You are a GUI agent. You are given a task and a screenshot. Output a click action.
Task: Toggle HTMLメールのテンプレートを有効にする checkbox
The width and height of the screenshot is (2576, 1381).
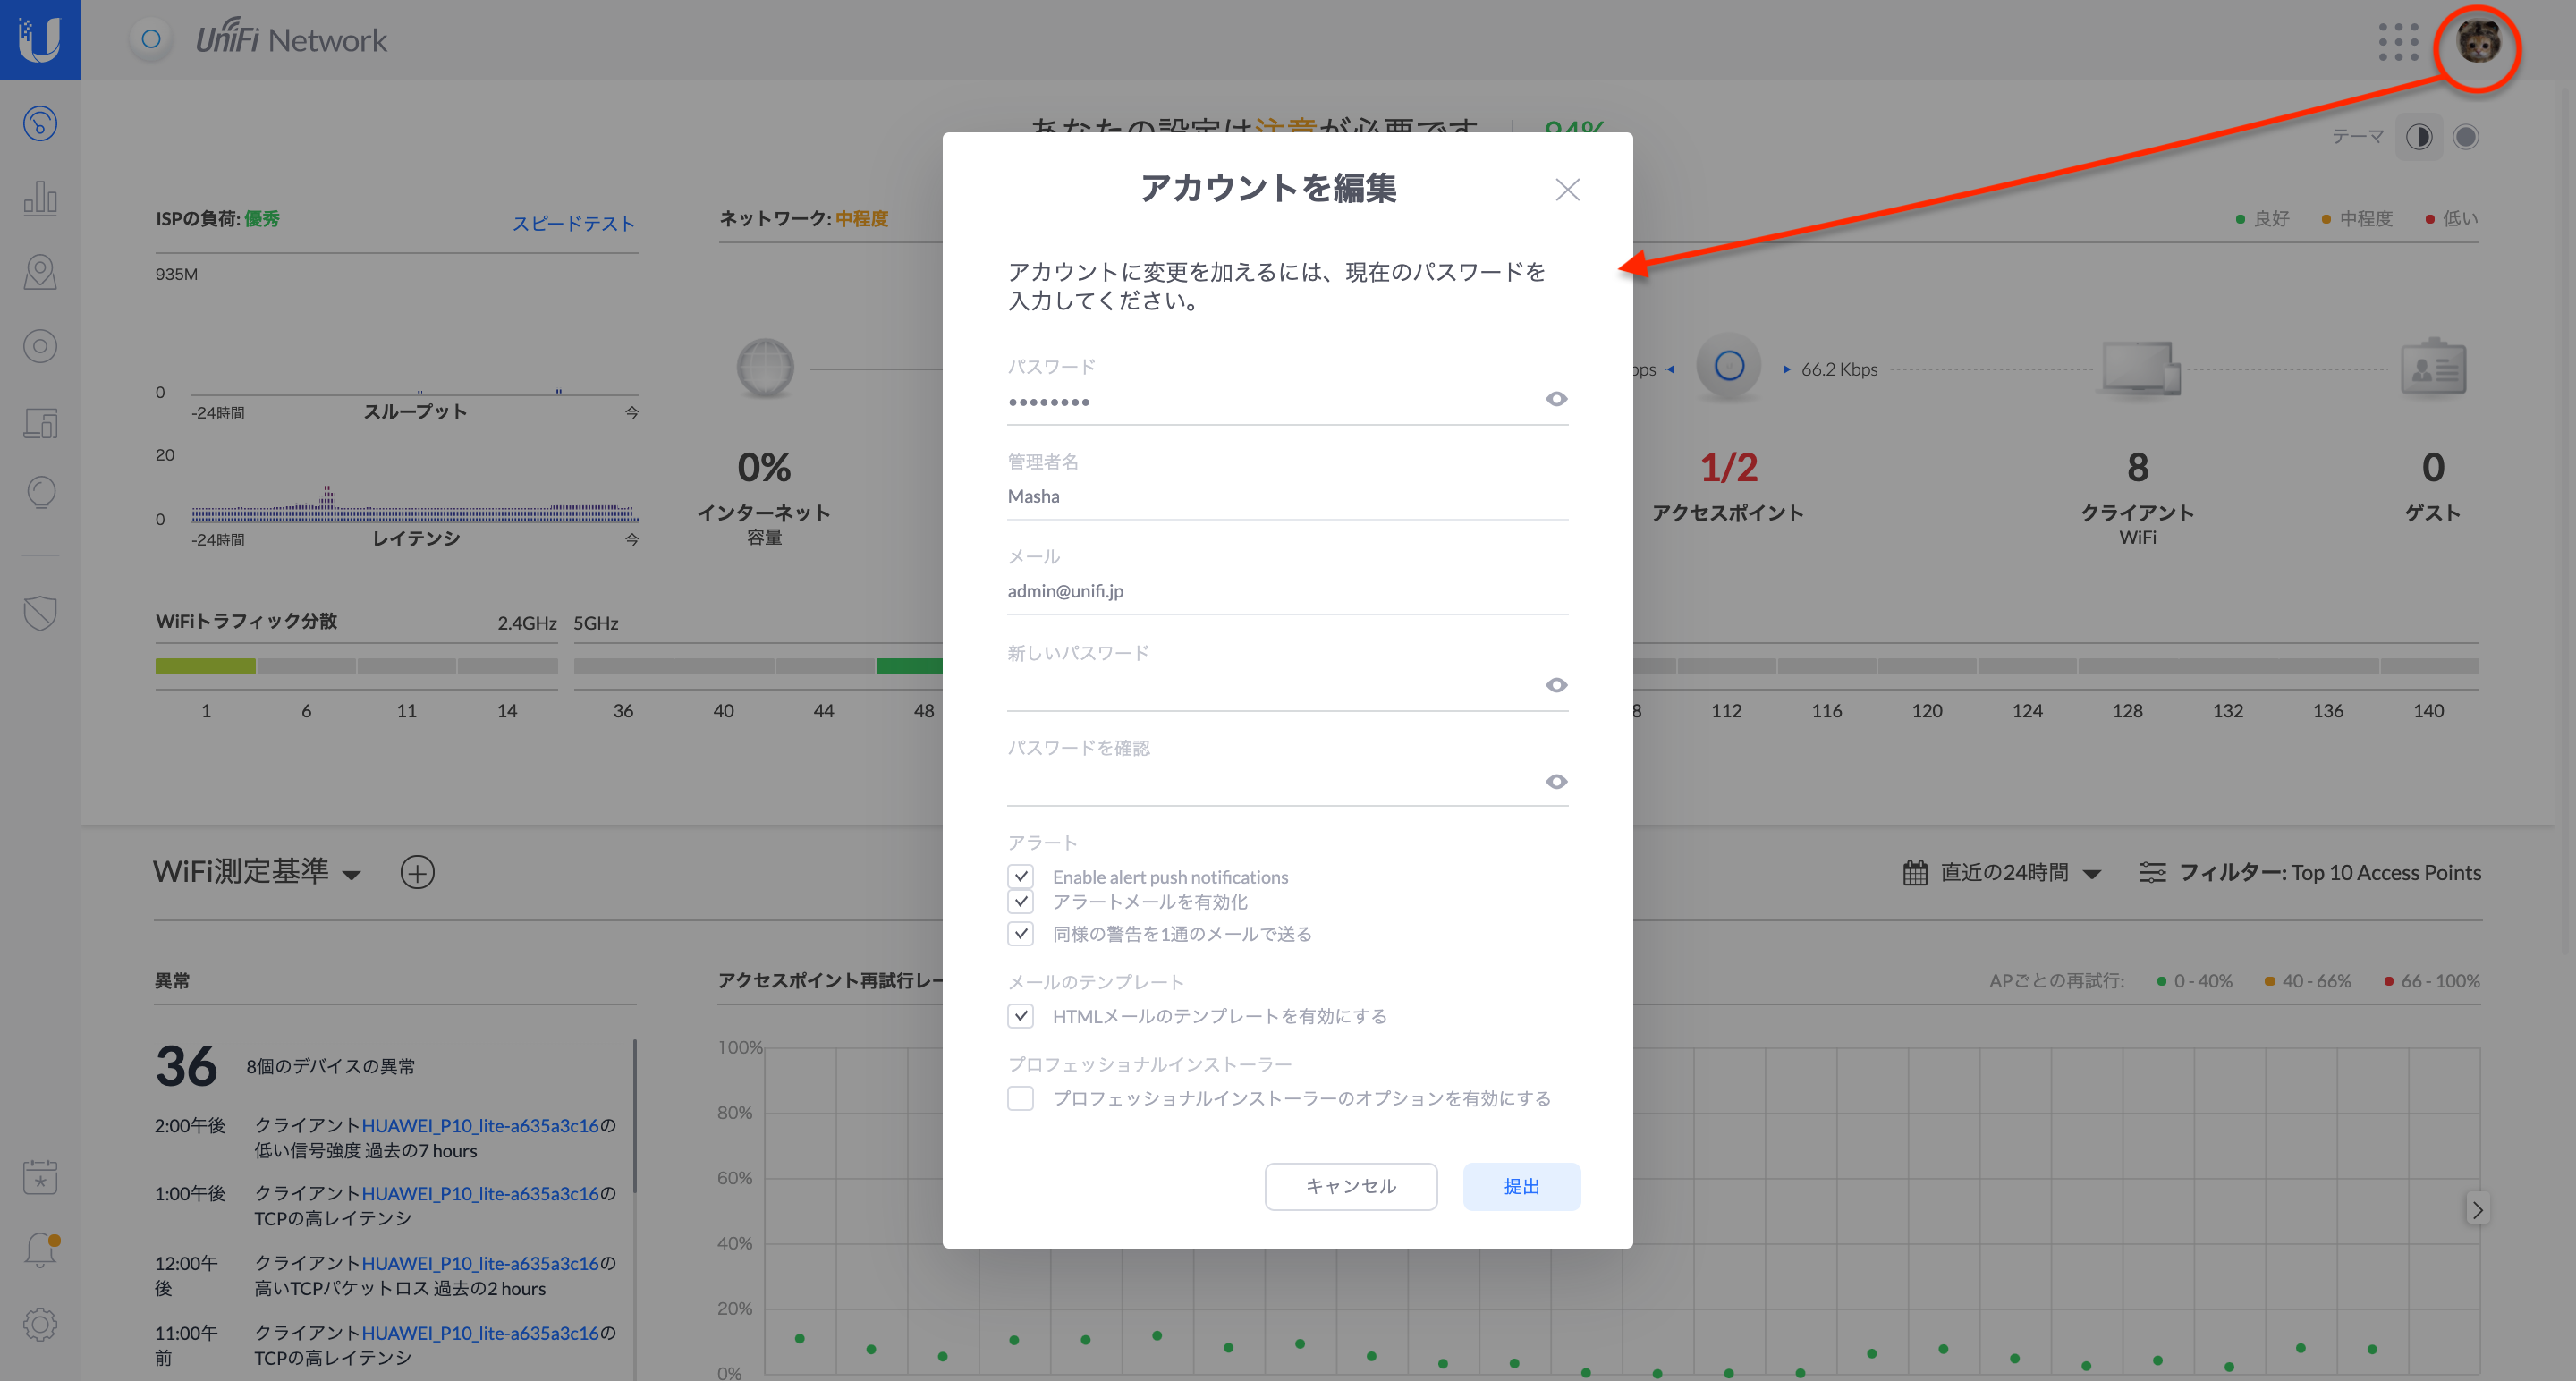[x=1020, y=1016]
